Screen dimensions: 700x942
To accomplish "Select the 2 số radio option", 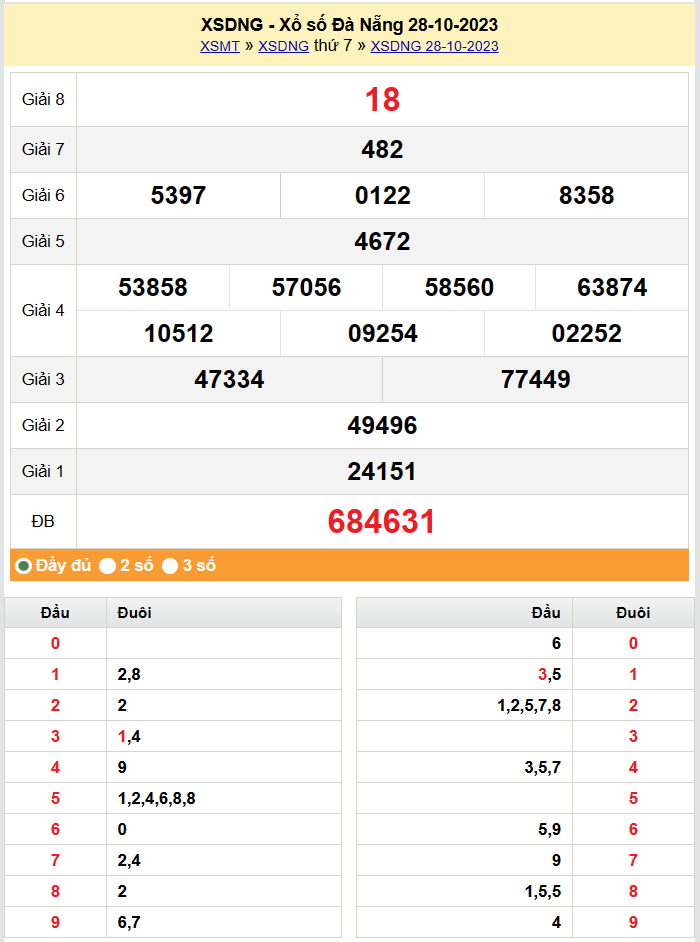I will coord(107,566).
